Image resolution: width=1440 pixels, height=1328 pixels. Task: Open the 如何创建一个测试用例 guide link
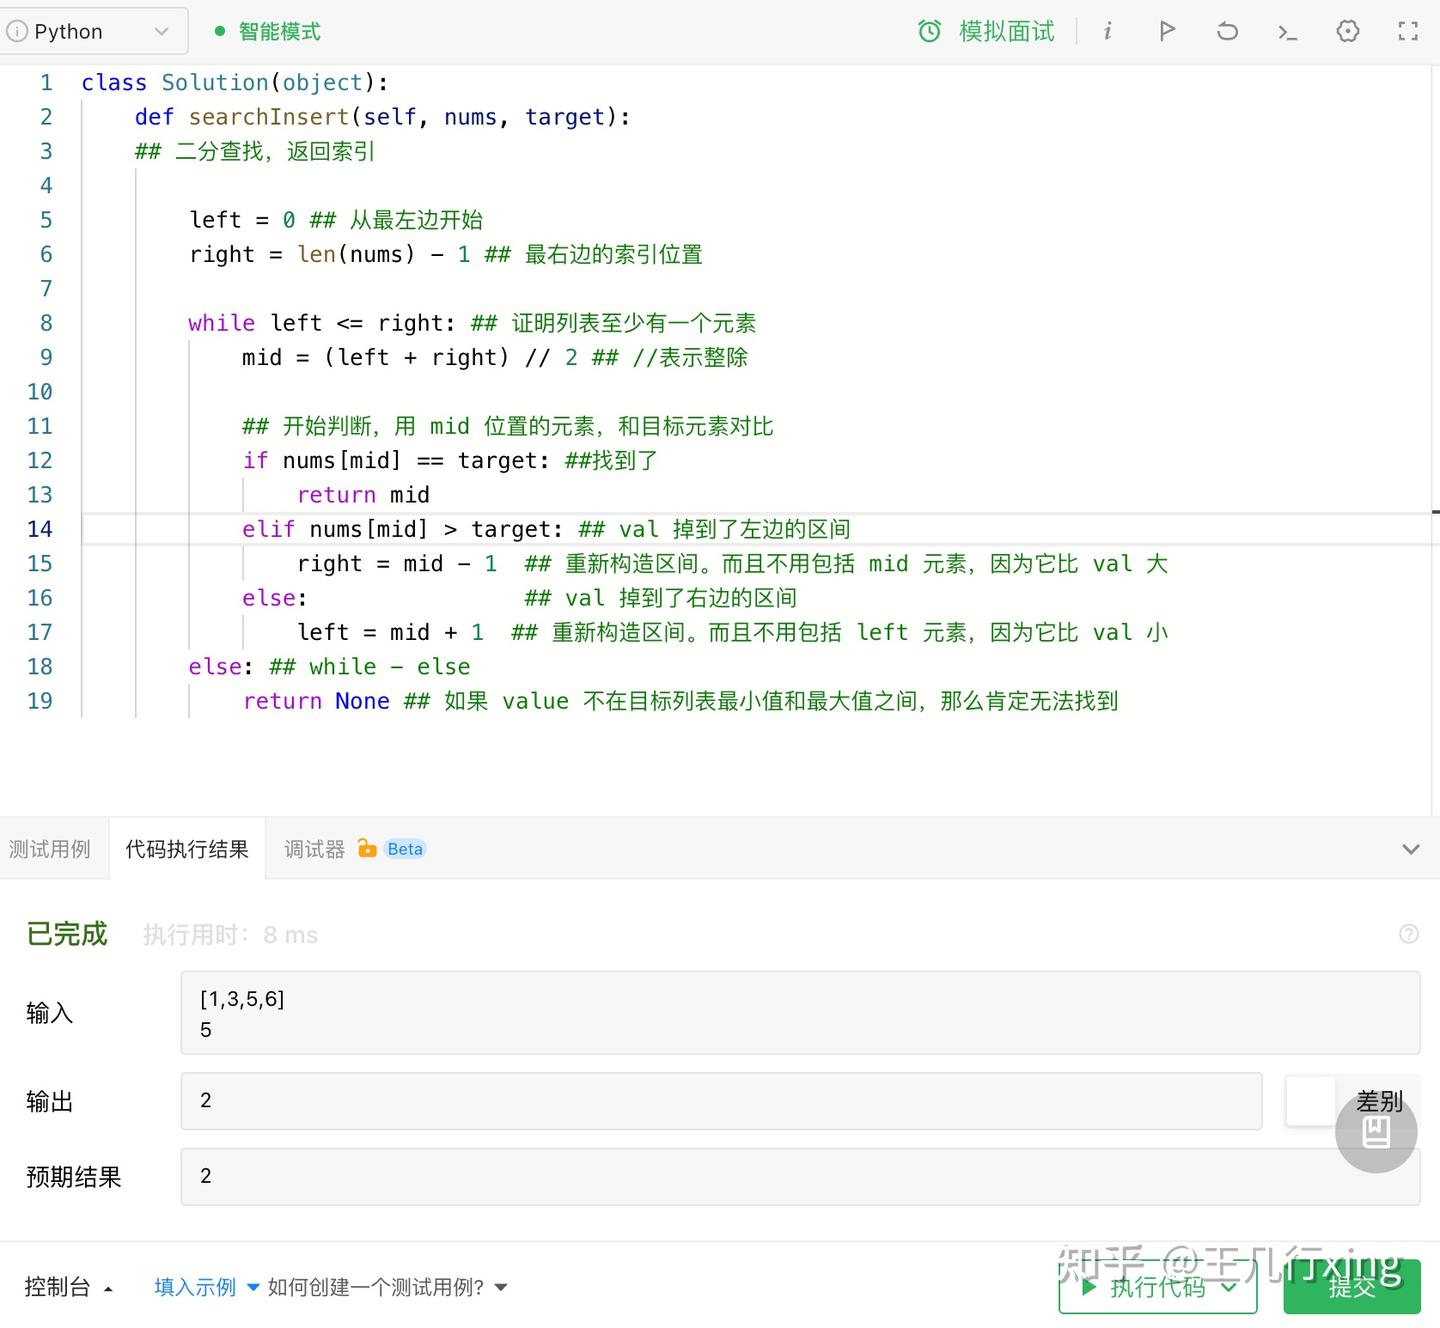point(375,1287)
